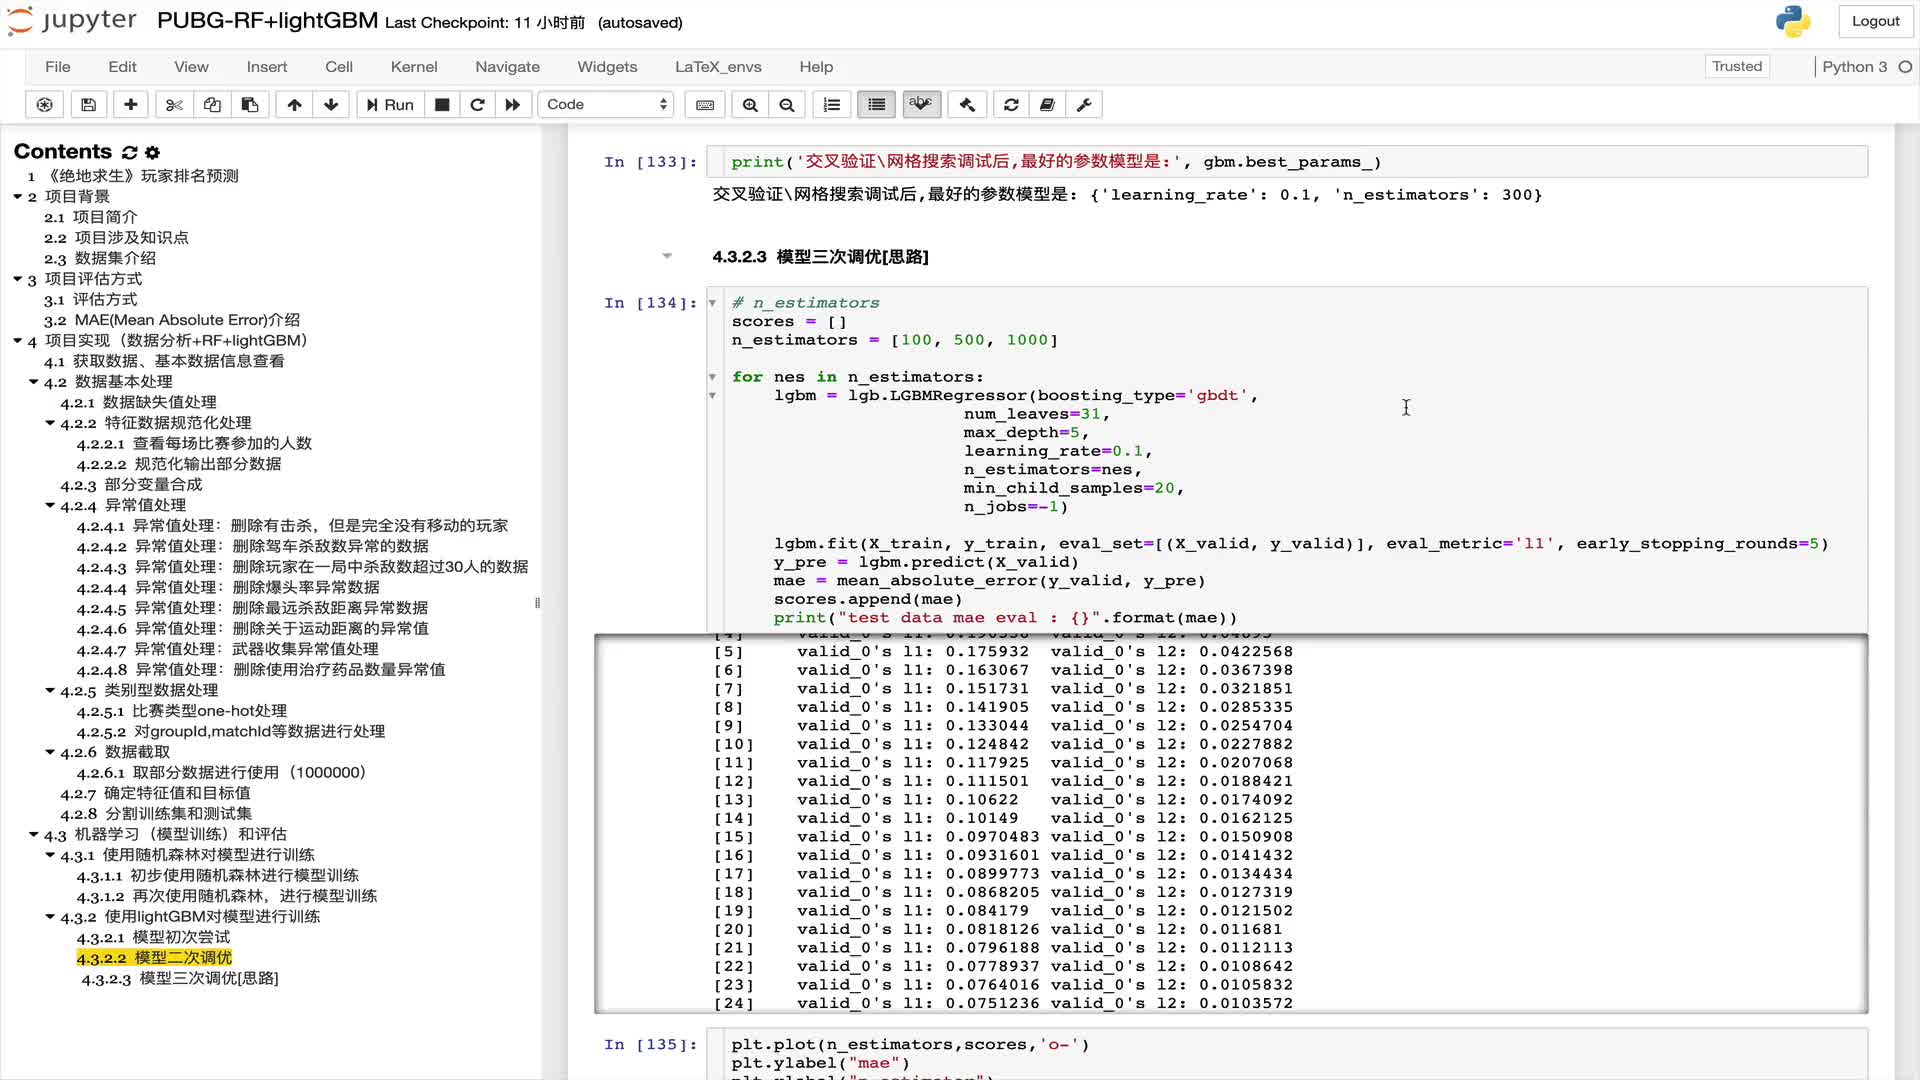Screen dimensions: 1920x1080
Task: Open 4.3.1.1 初步使用随机森林 in Contents
Action: (x=217, y=876)
